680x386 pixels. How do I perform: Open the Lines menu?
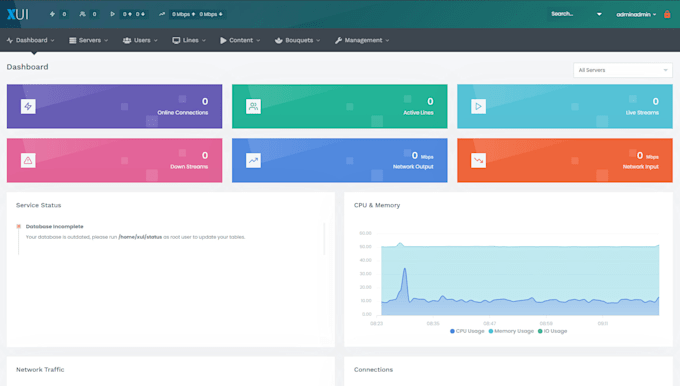[189, 40]
